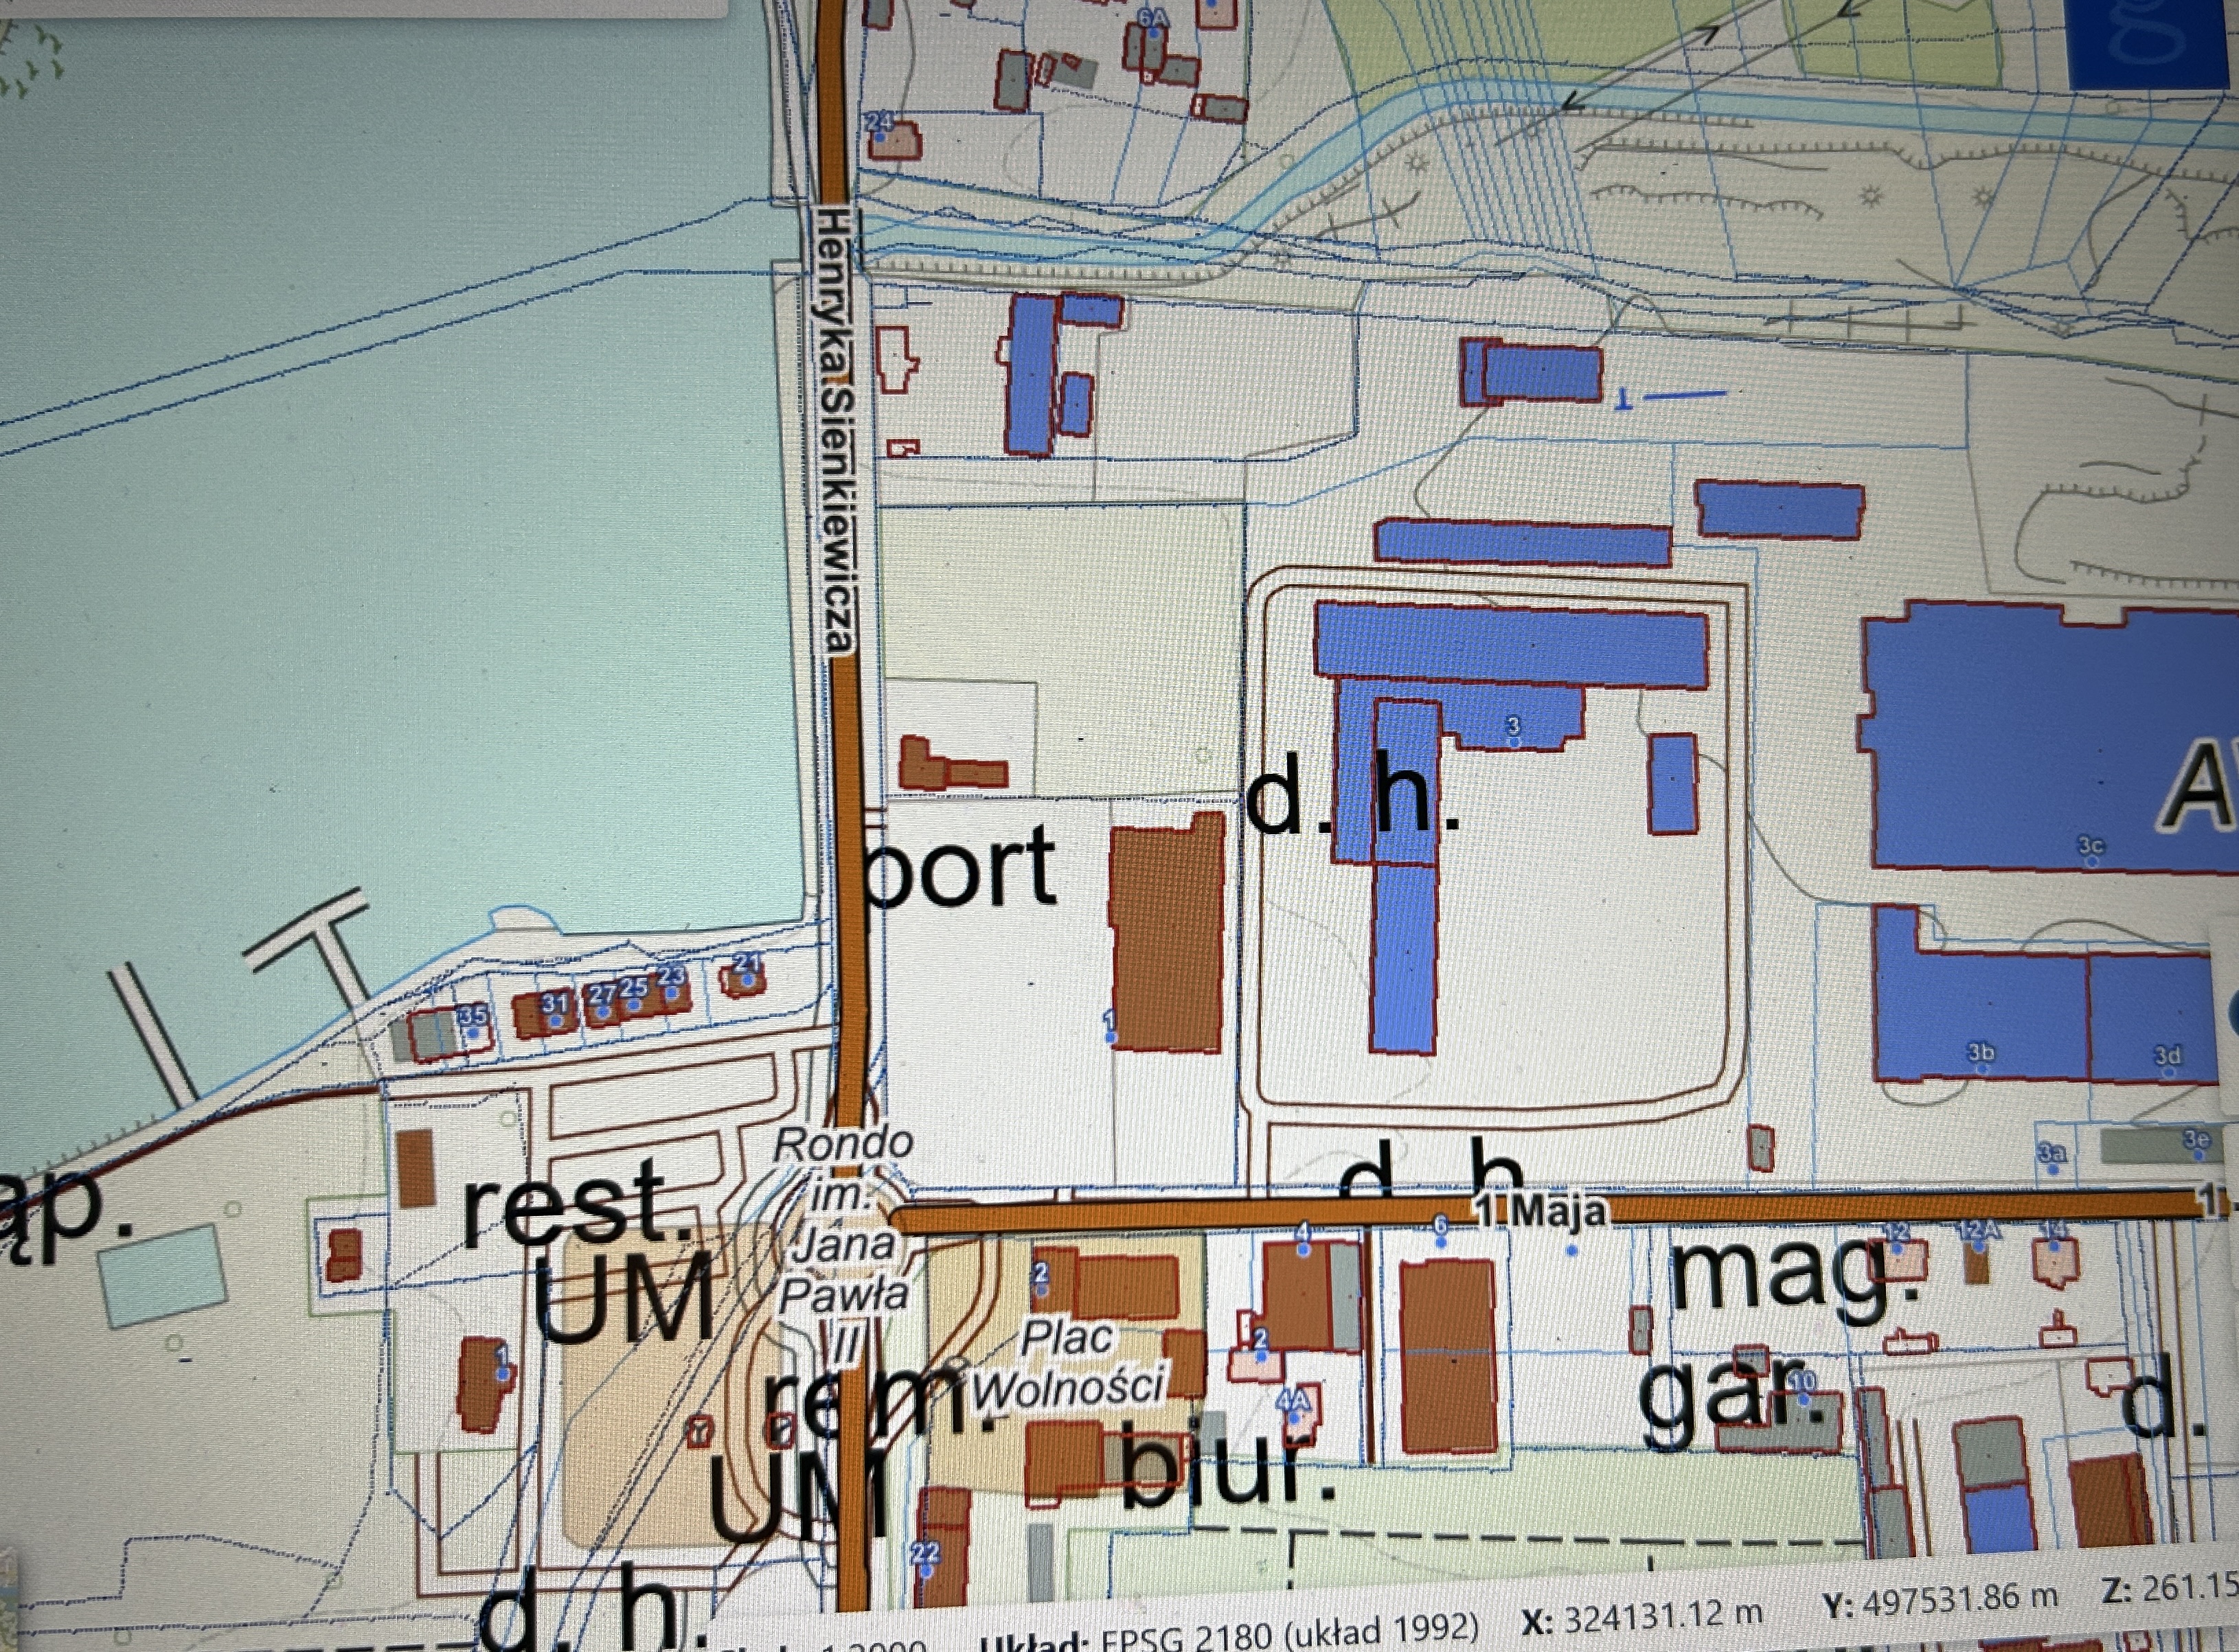
Task: Click the Plac Wolności label
Action: point(1067,1363)
